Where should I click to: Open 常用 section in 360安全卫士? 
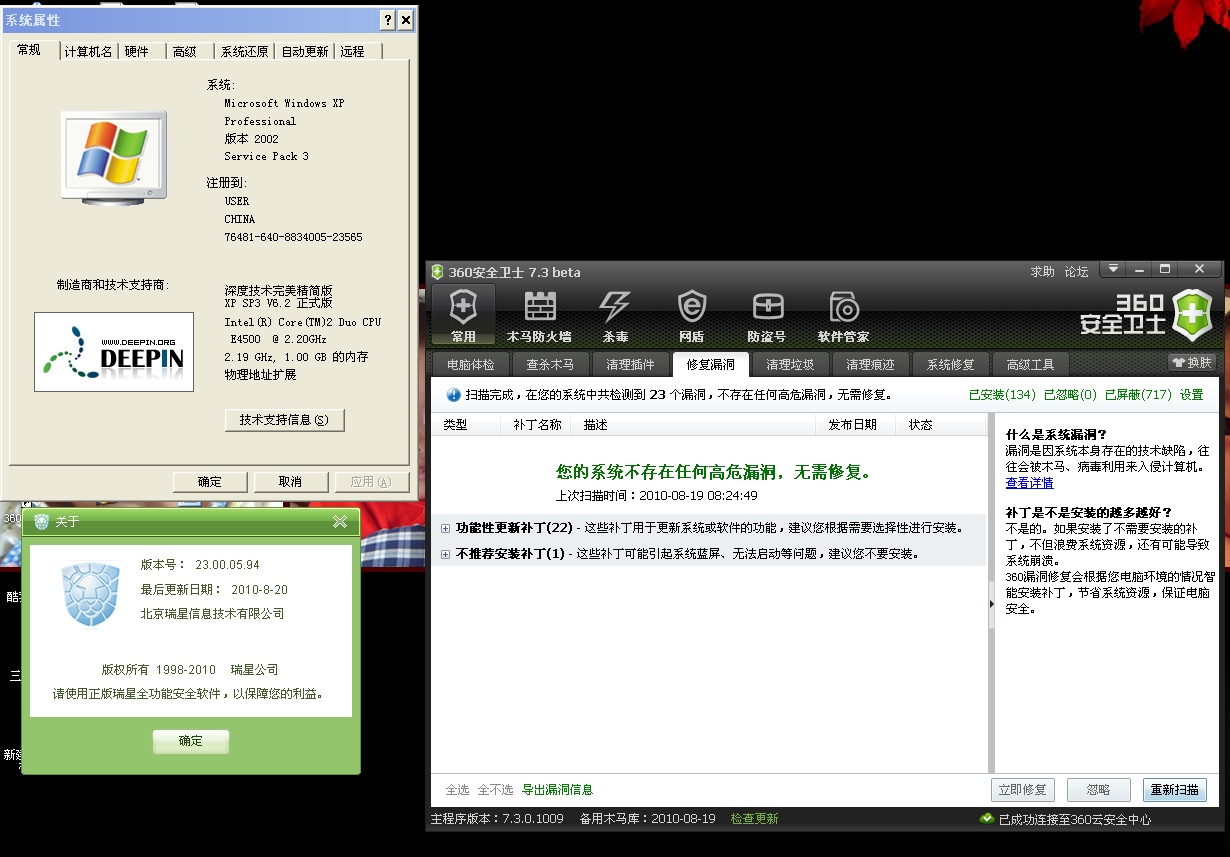(x=463, y=314)
